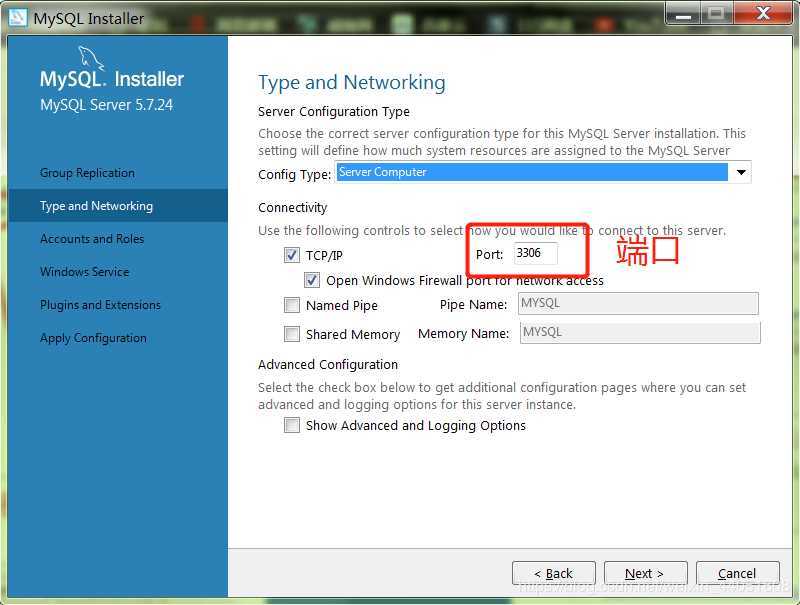This screenshot has width=800, height=605.
Task: Open the Config Type dropdown arrow
Action: coord(741,172)
